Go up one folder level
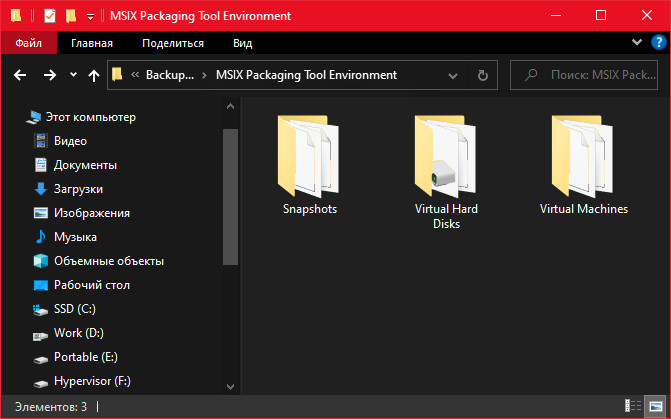The image size is (671, 419). click(x=94, y=76)
